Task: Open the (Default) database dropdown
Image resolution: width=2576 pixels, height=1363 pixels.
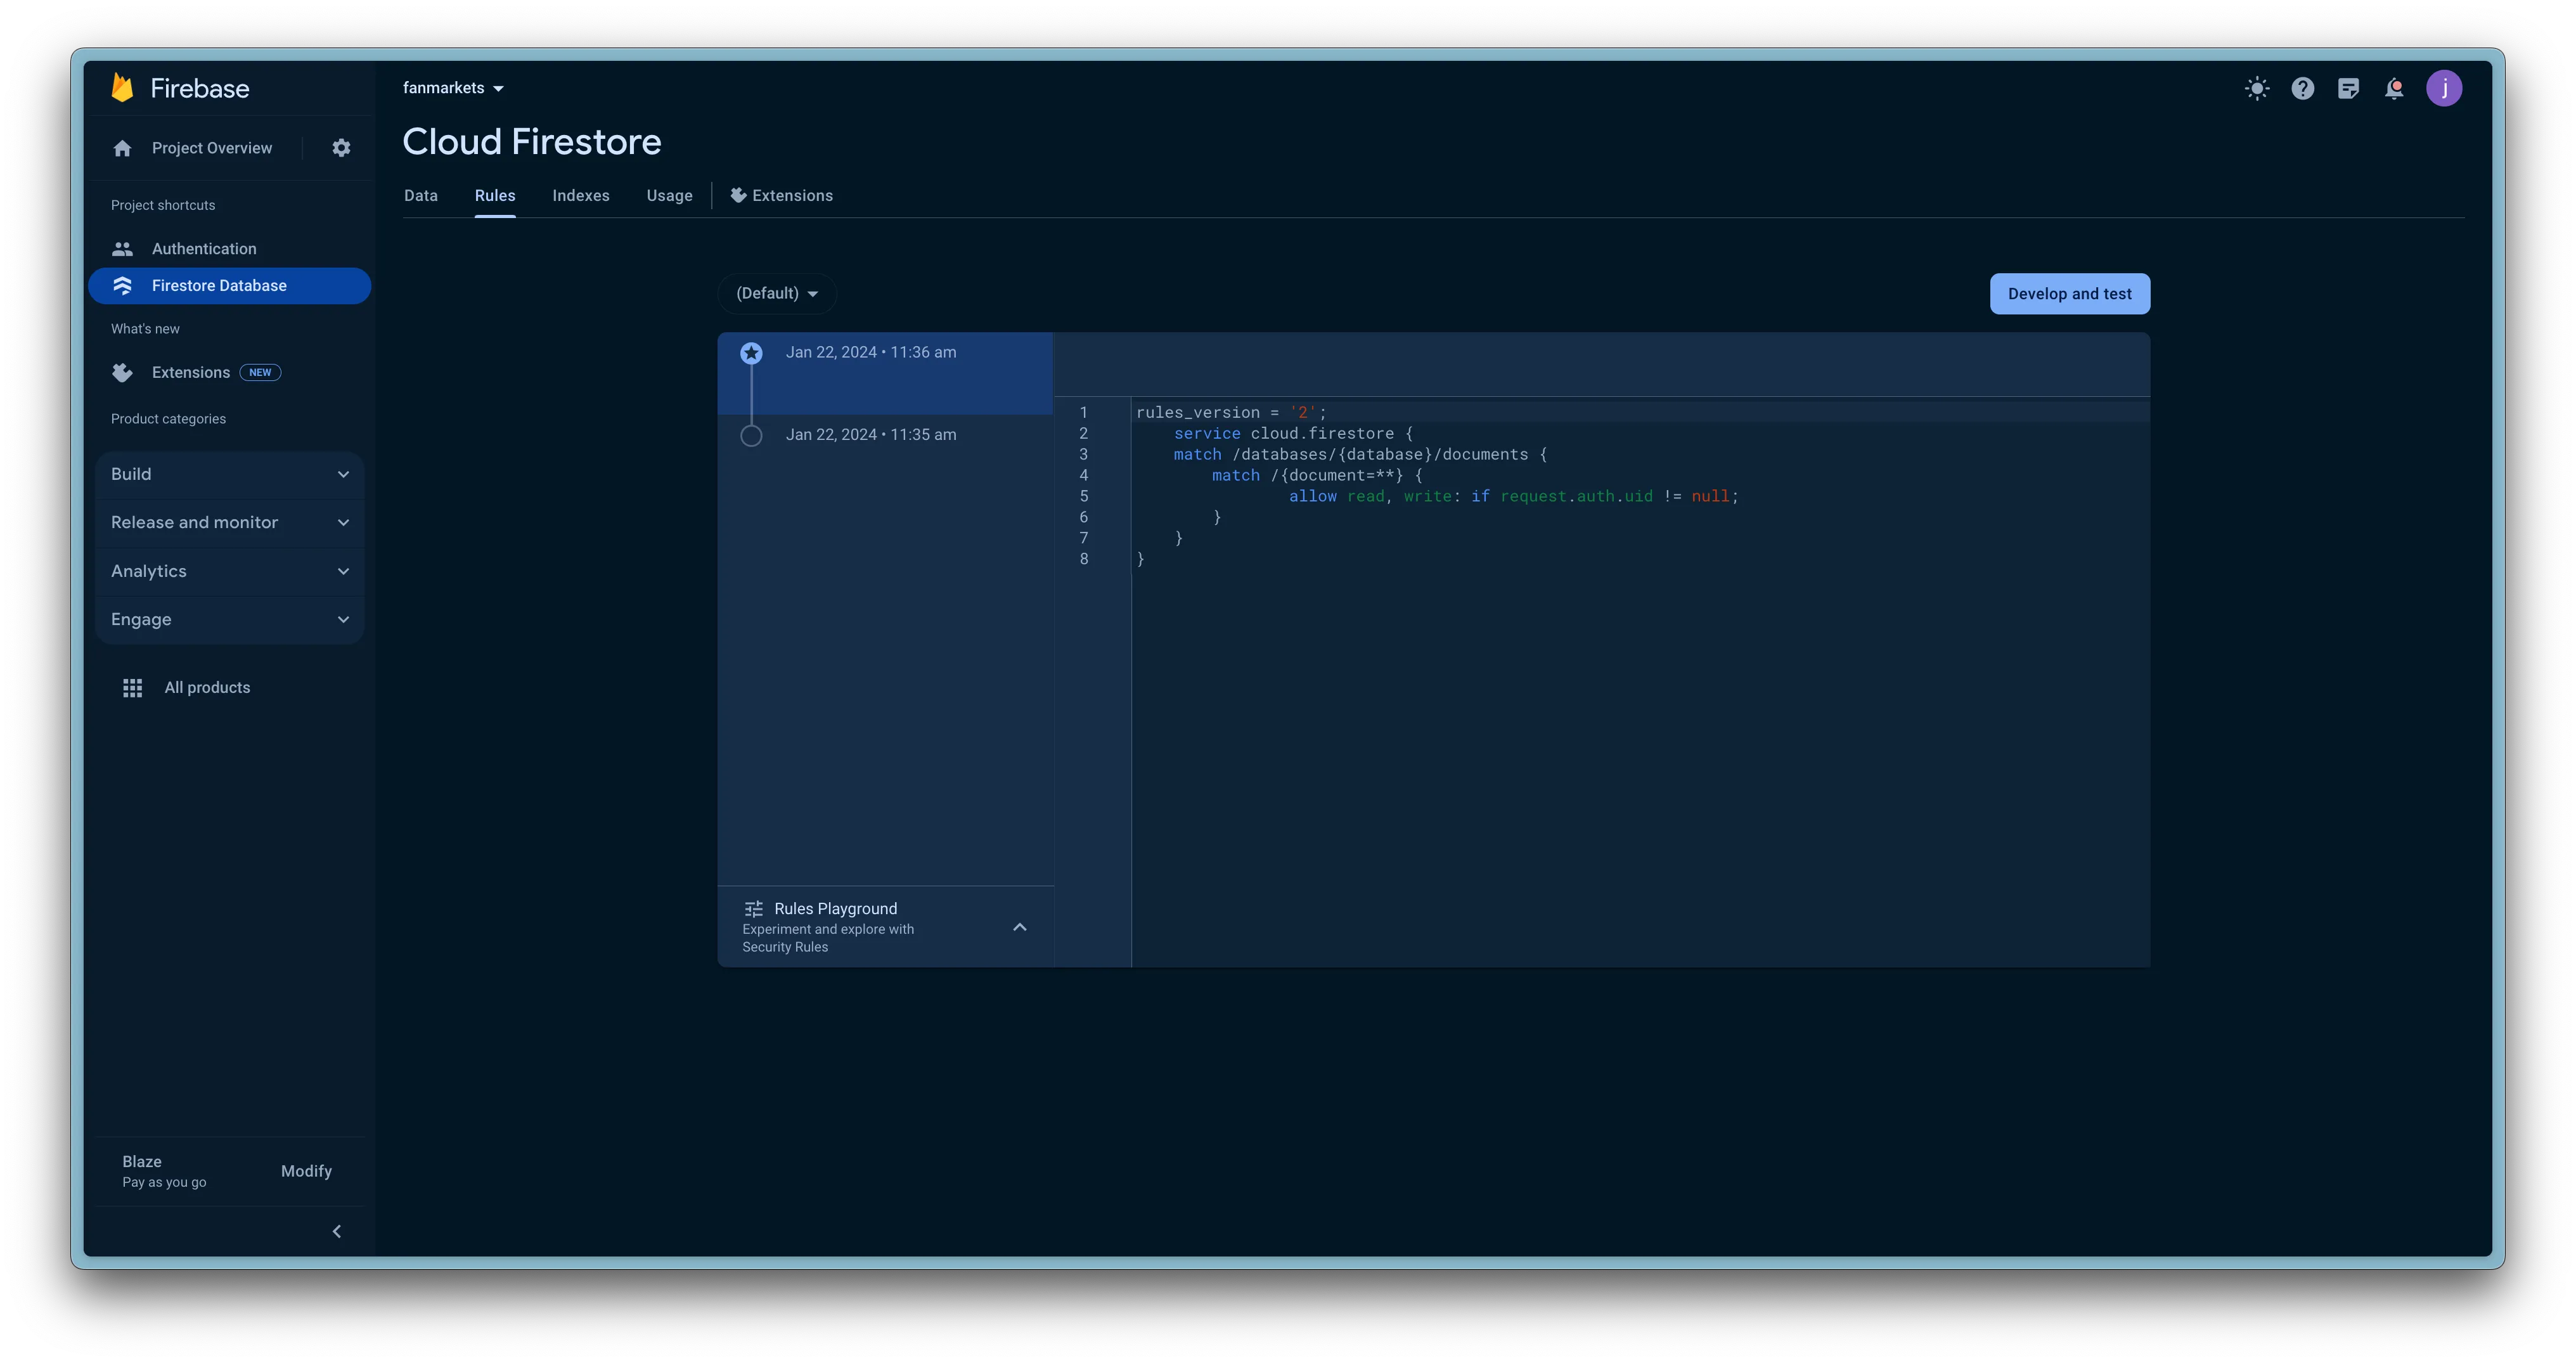Action: click(x=777, y=293)
